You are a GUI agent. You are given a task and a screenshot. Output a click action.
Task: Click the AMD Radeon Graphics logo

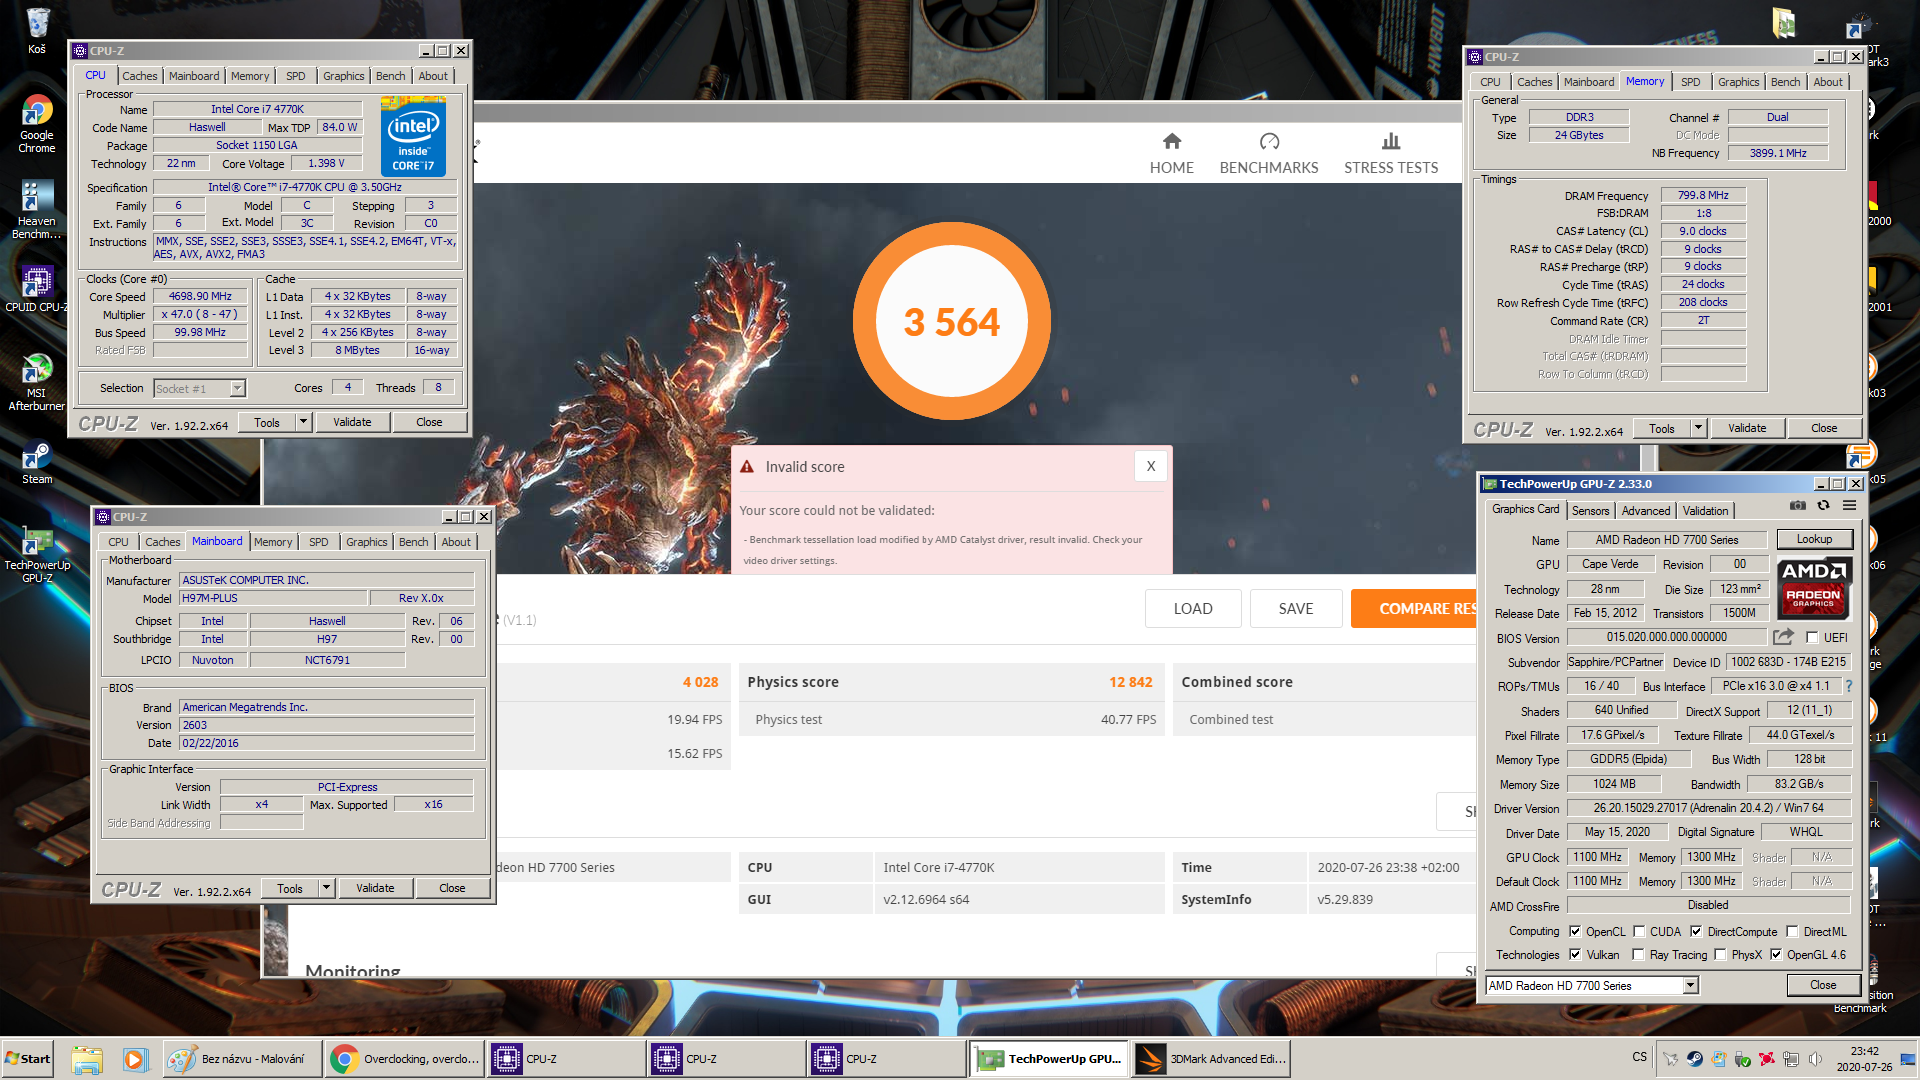[x=1814, y=588]
